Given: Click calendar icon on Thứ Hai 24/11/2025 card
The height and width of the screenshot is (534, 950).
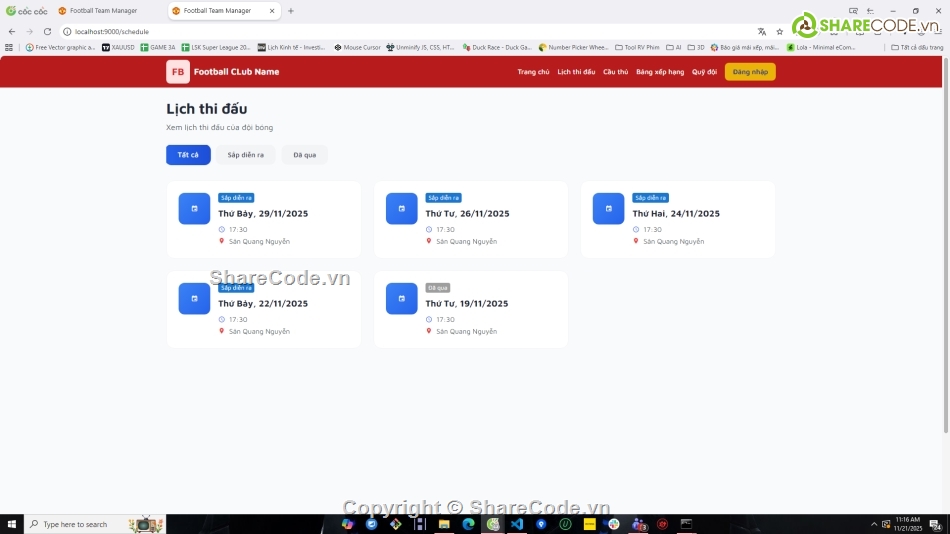Looking at the screenshot, I should pos(608,209).
